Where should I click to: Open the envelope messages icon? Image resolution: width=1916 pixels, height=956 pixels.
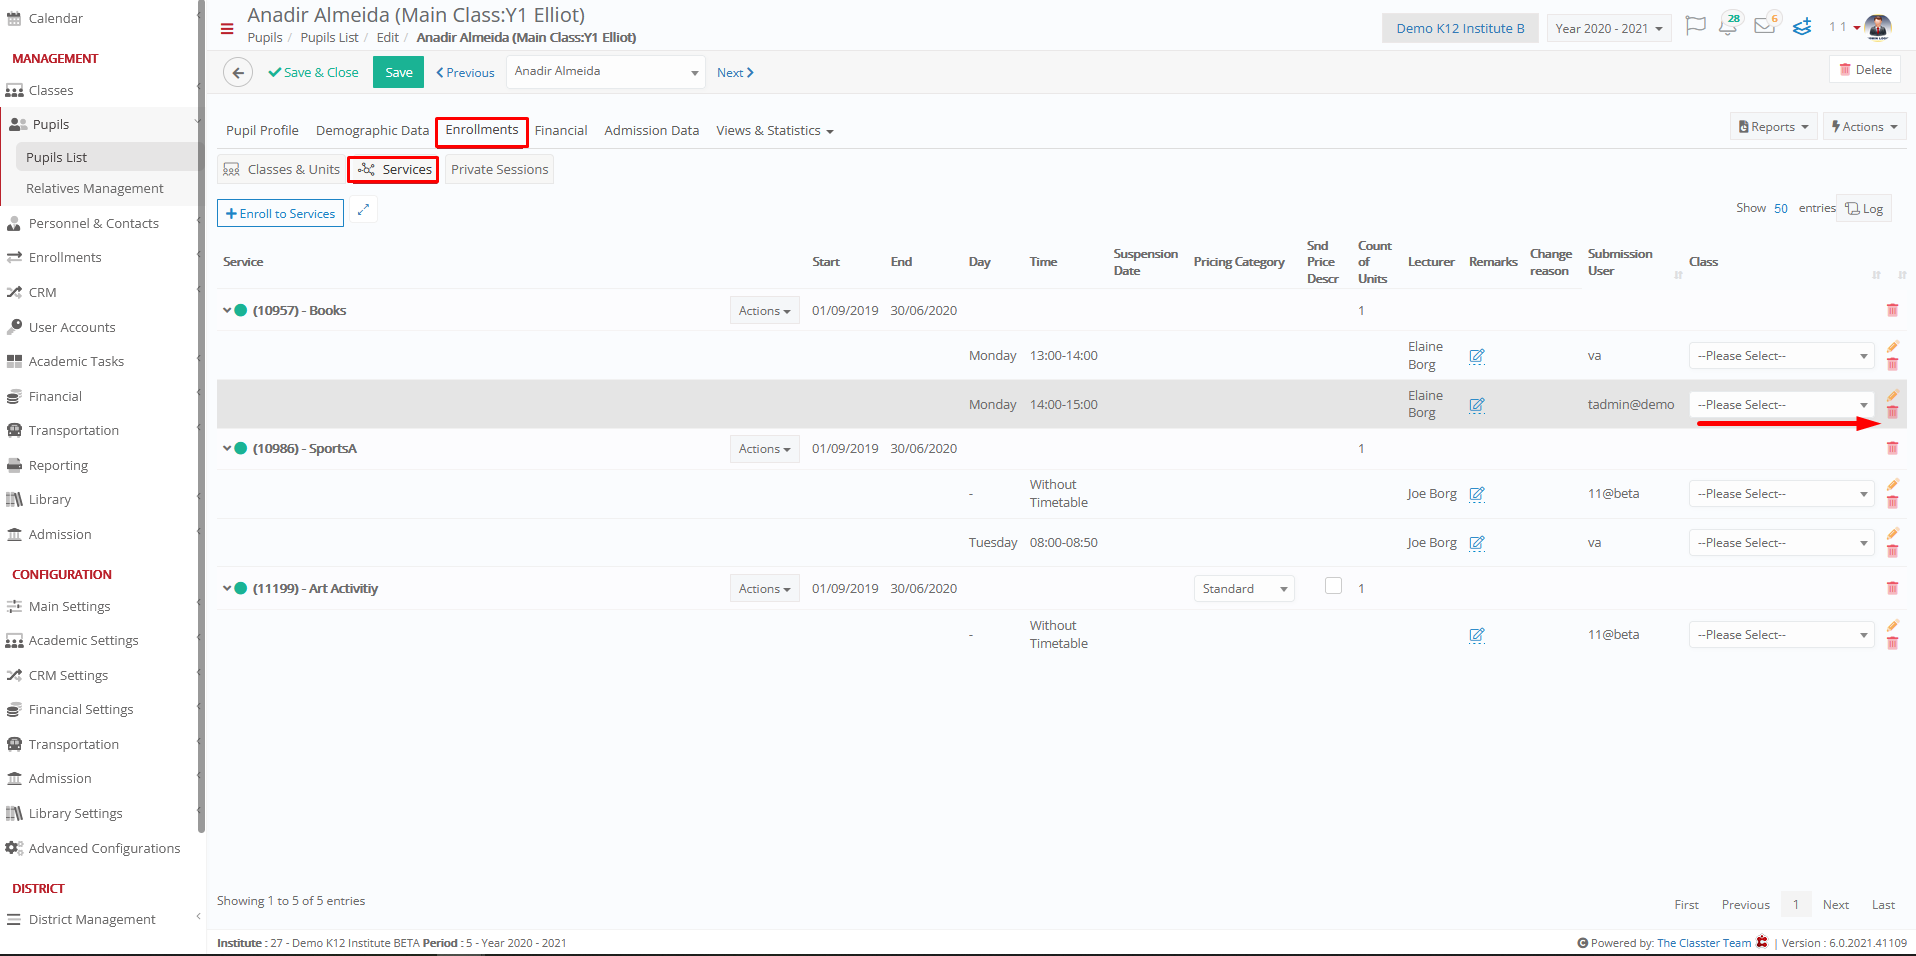tap(1765, 26)
